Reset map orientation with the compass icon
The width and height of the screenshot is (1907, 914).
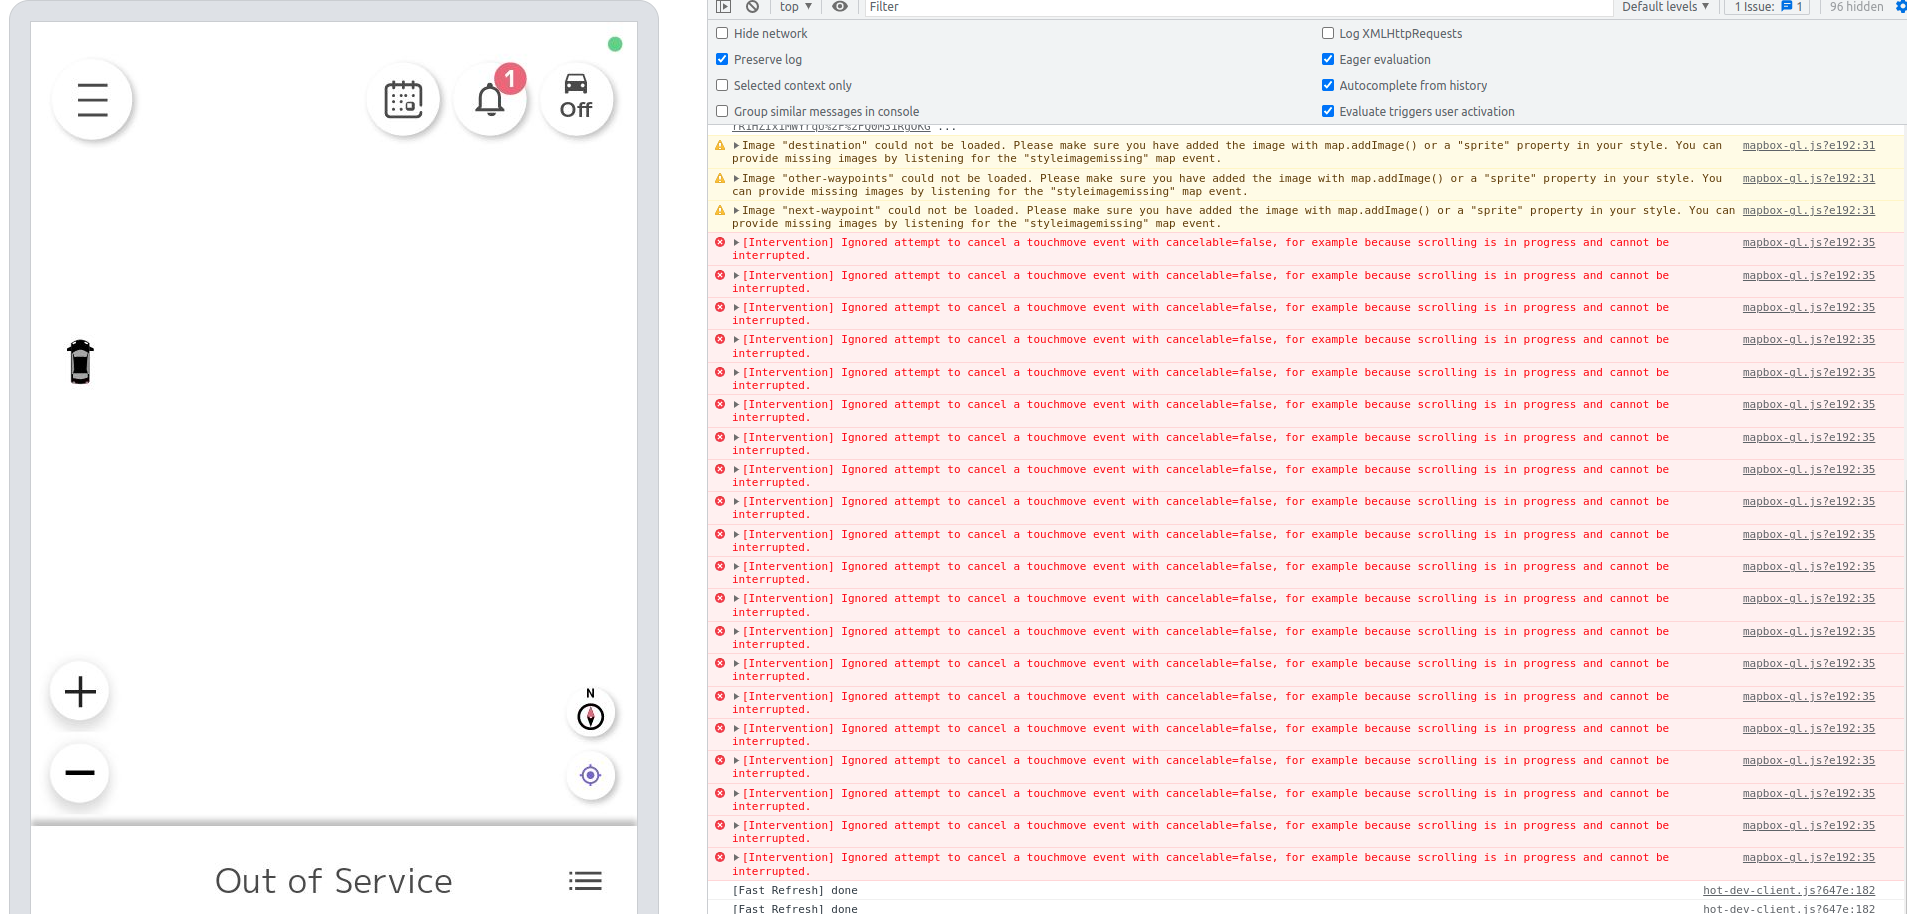click(x=590, y=715)
